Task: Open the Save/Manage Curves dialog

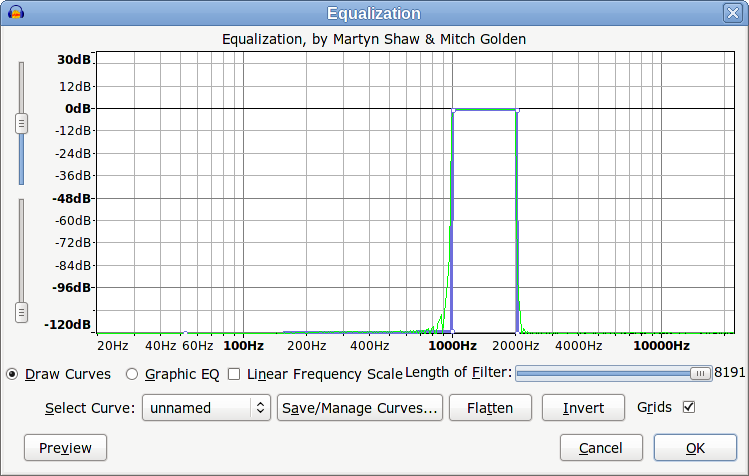Action: coord(360,408)
